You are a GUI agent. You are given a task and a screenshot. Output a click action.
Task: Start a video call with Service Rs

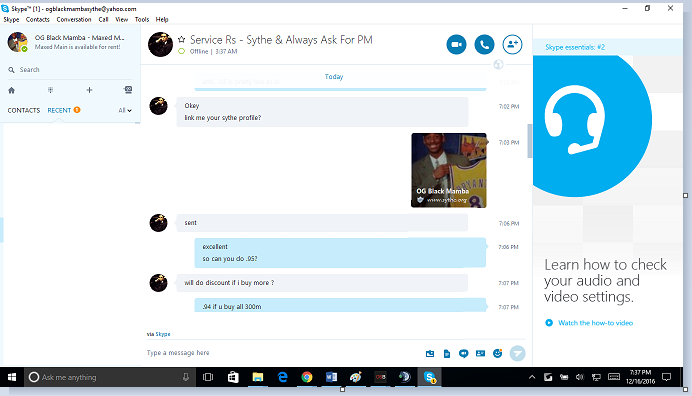456,45
